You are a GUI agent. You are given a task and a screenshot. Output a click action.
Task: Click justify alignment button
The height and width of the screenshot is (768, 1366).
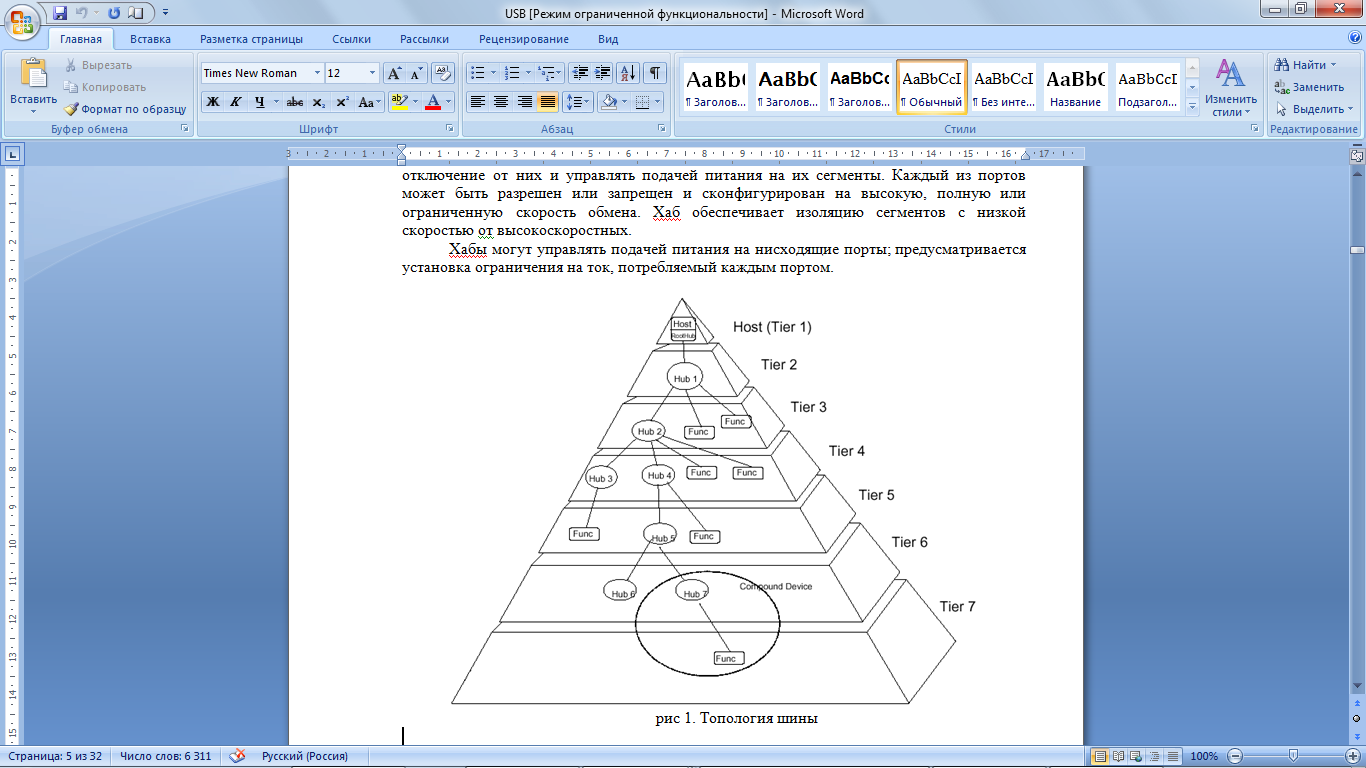click(x=547, y=102)
